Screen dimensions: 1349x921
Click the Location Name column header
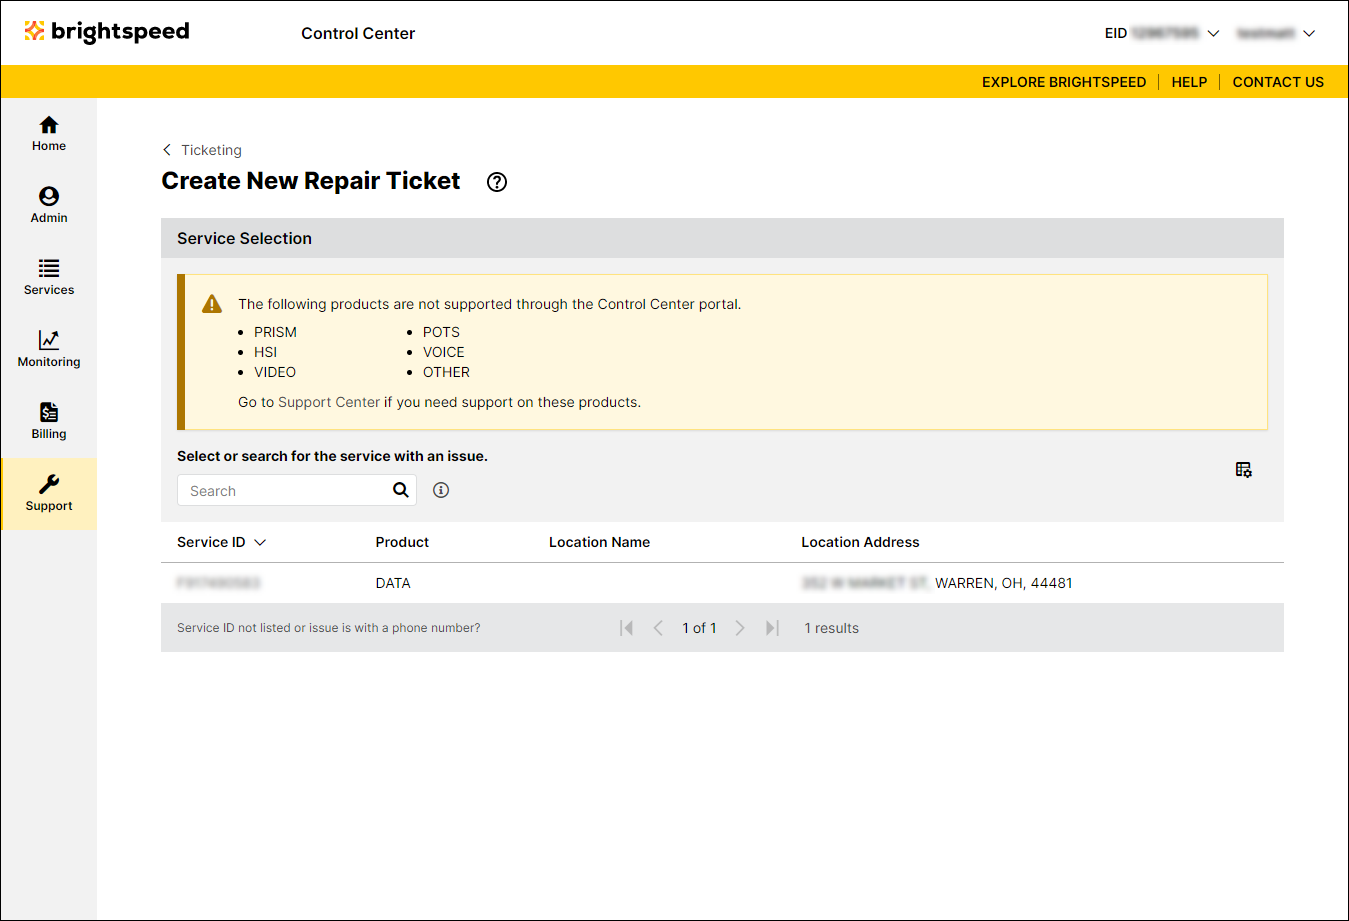599,542
